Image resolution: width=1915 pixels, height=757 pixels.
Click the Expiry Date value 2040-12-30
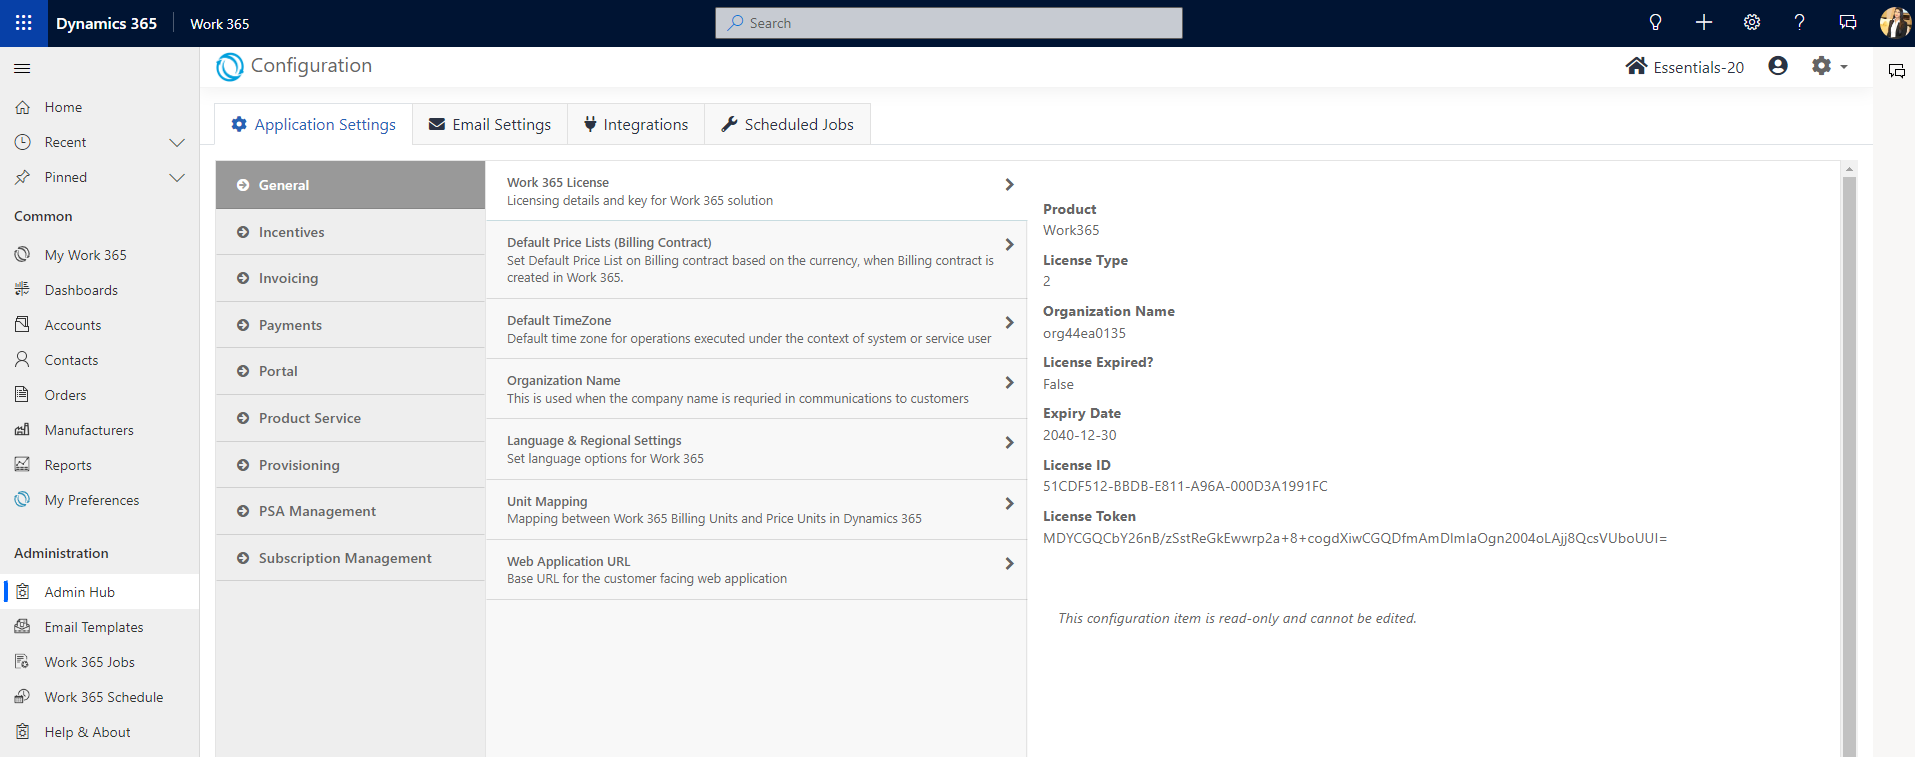pyautogui.click(x=1079, y=435)
